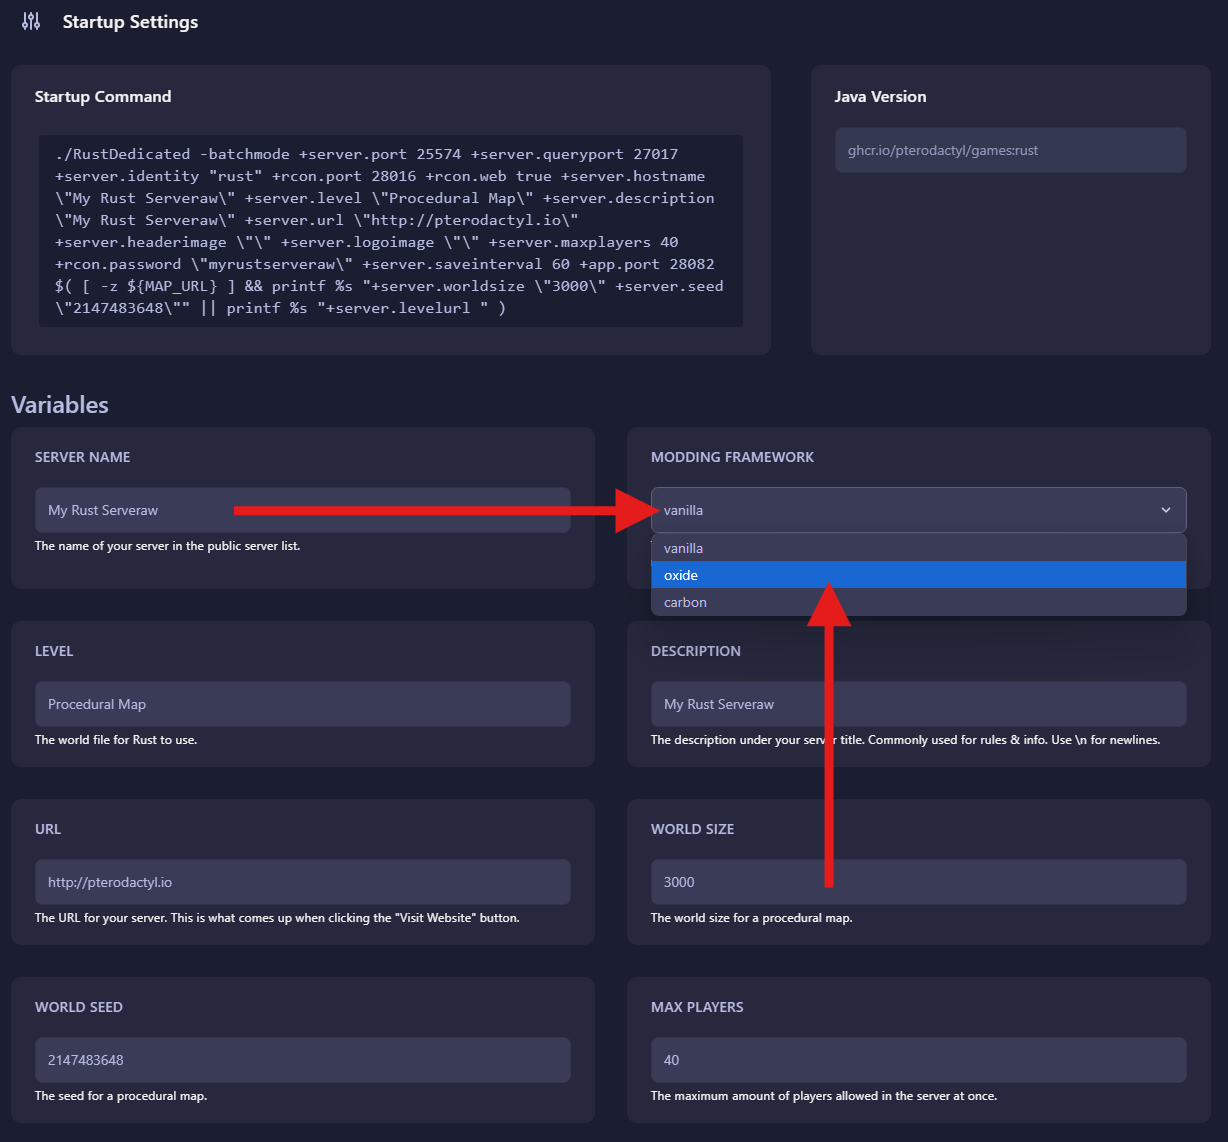Click the Server Name help text link
Image resolution: width=1228 pixels, height=1142 pixels.
coord(167,546)
